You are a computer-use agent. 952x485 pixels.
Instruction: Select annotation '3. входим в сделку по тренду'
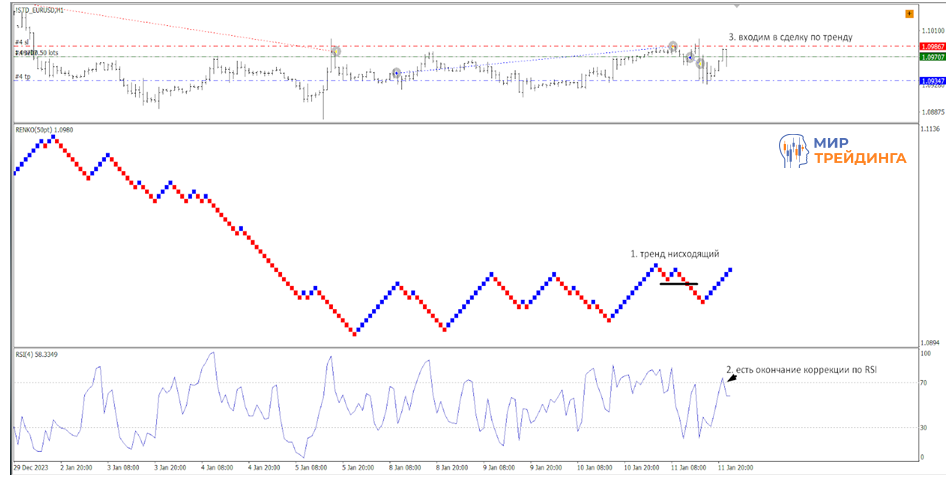click(790, 37)
